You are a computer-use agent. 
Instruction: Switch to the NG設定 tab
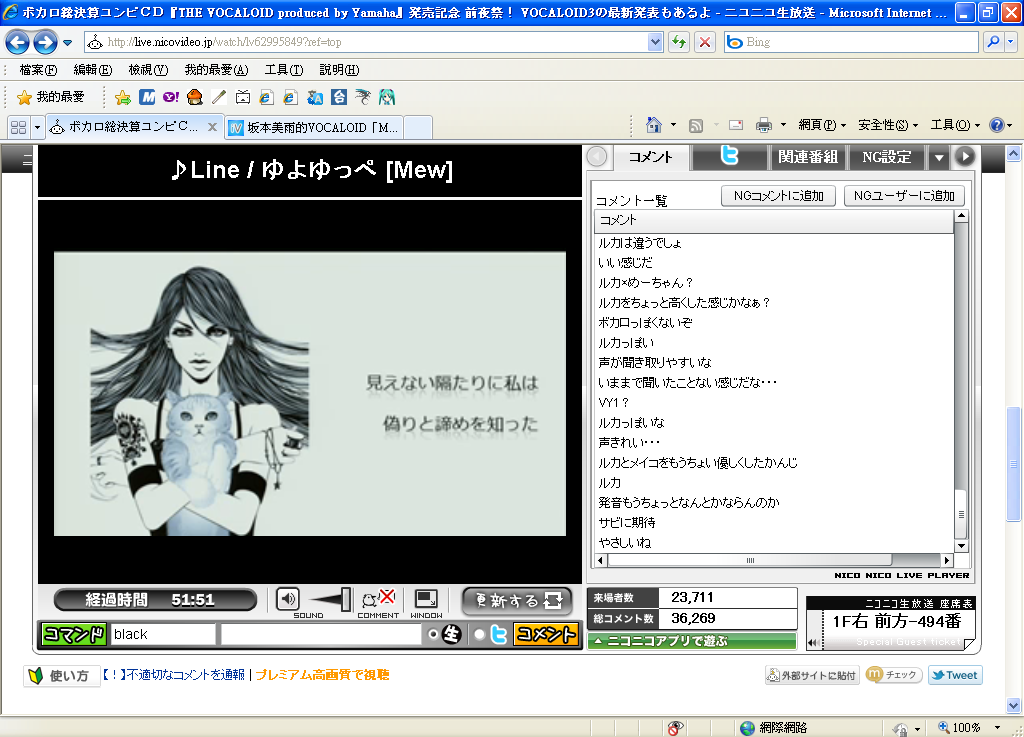(886, 157)
